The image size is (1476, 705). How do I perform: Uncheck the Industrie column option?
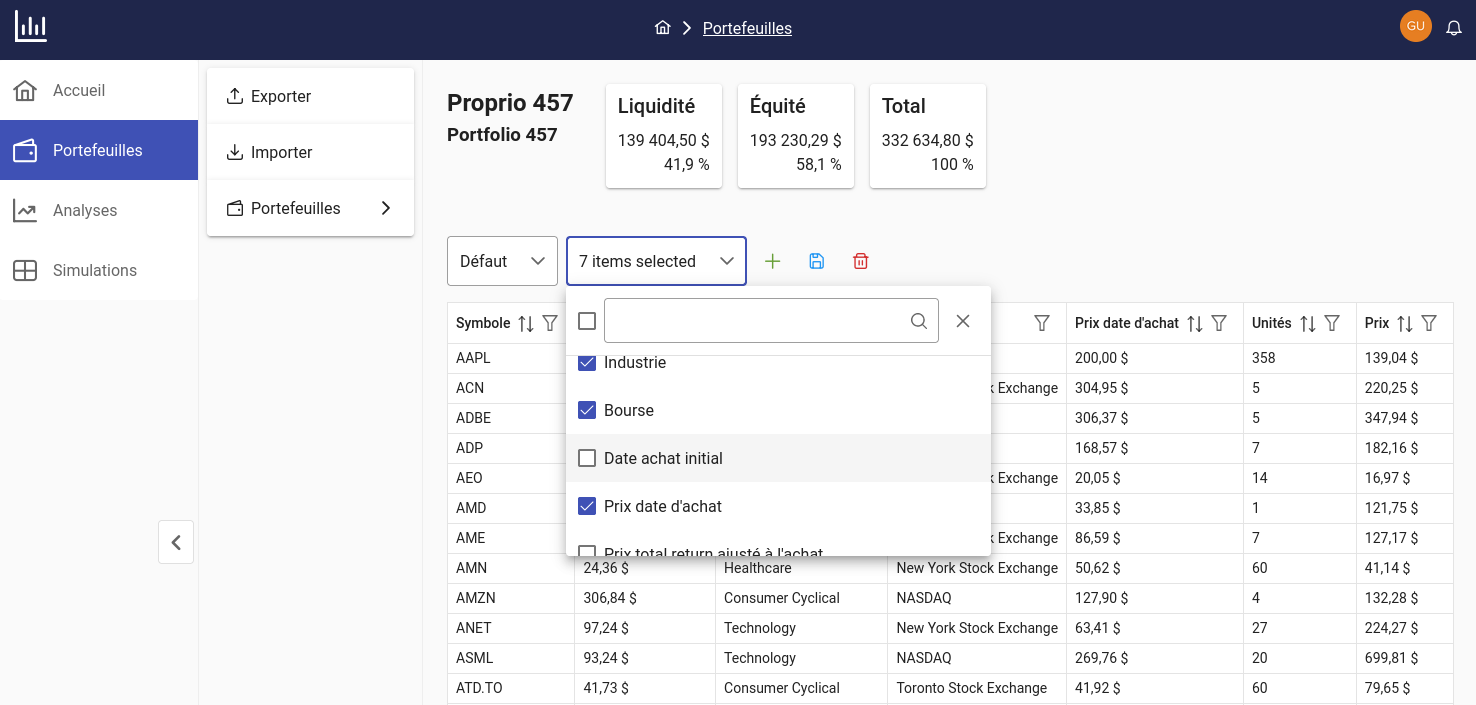[586, 362]
